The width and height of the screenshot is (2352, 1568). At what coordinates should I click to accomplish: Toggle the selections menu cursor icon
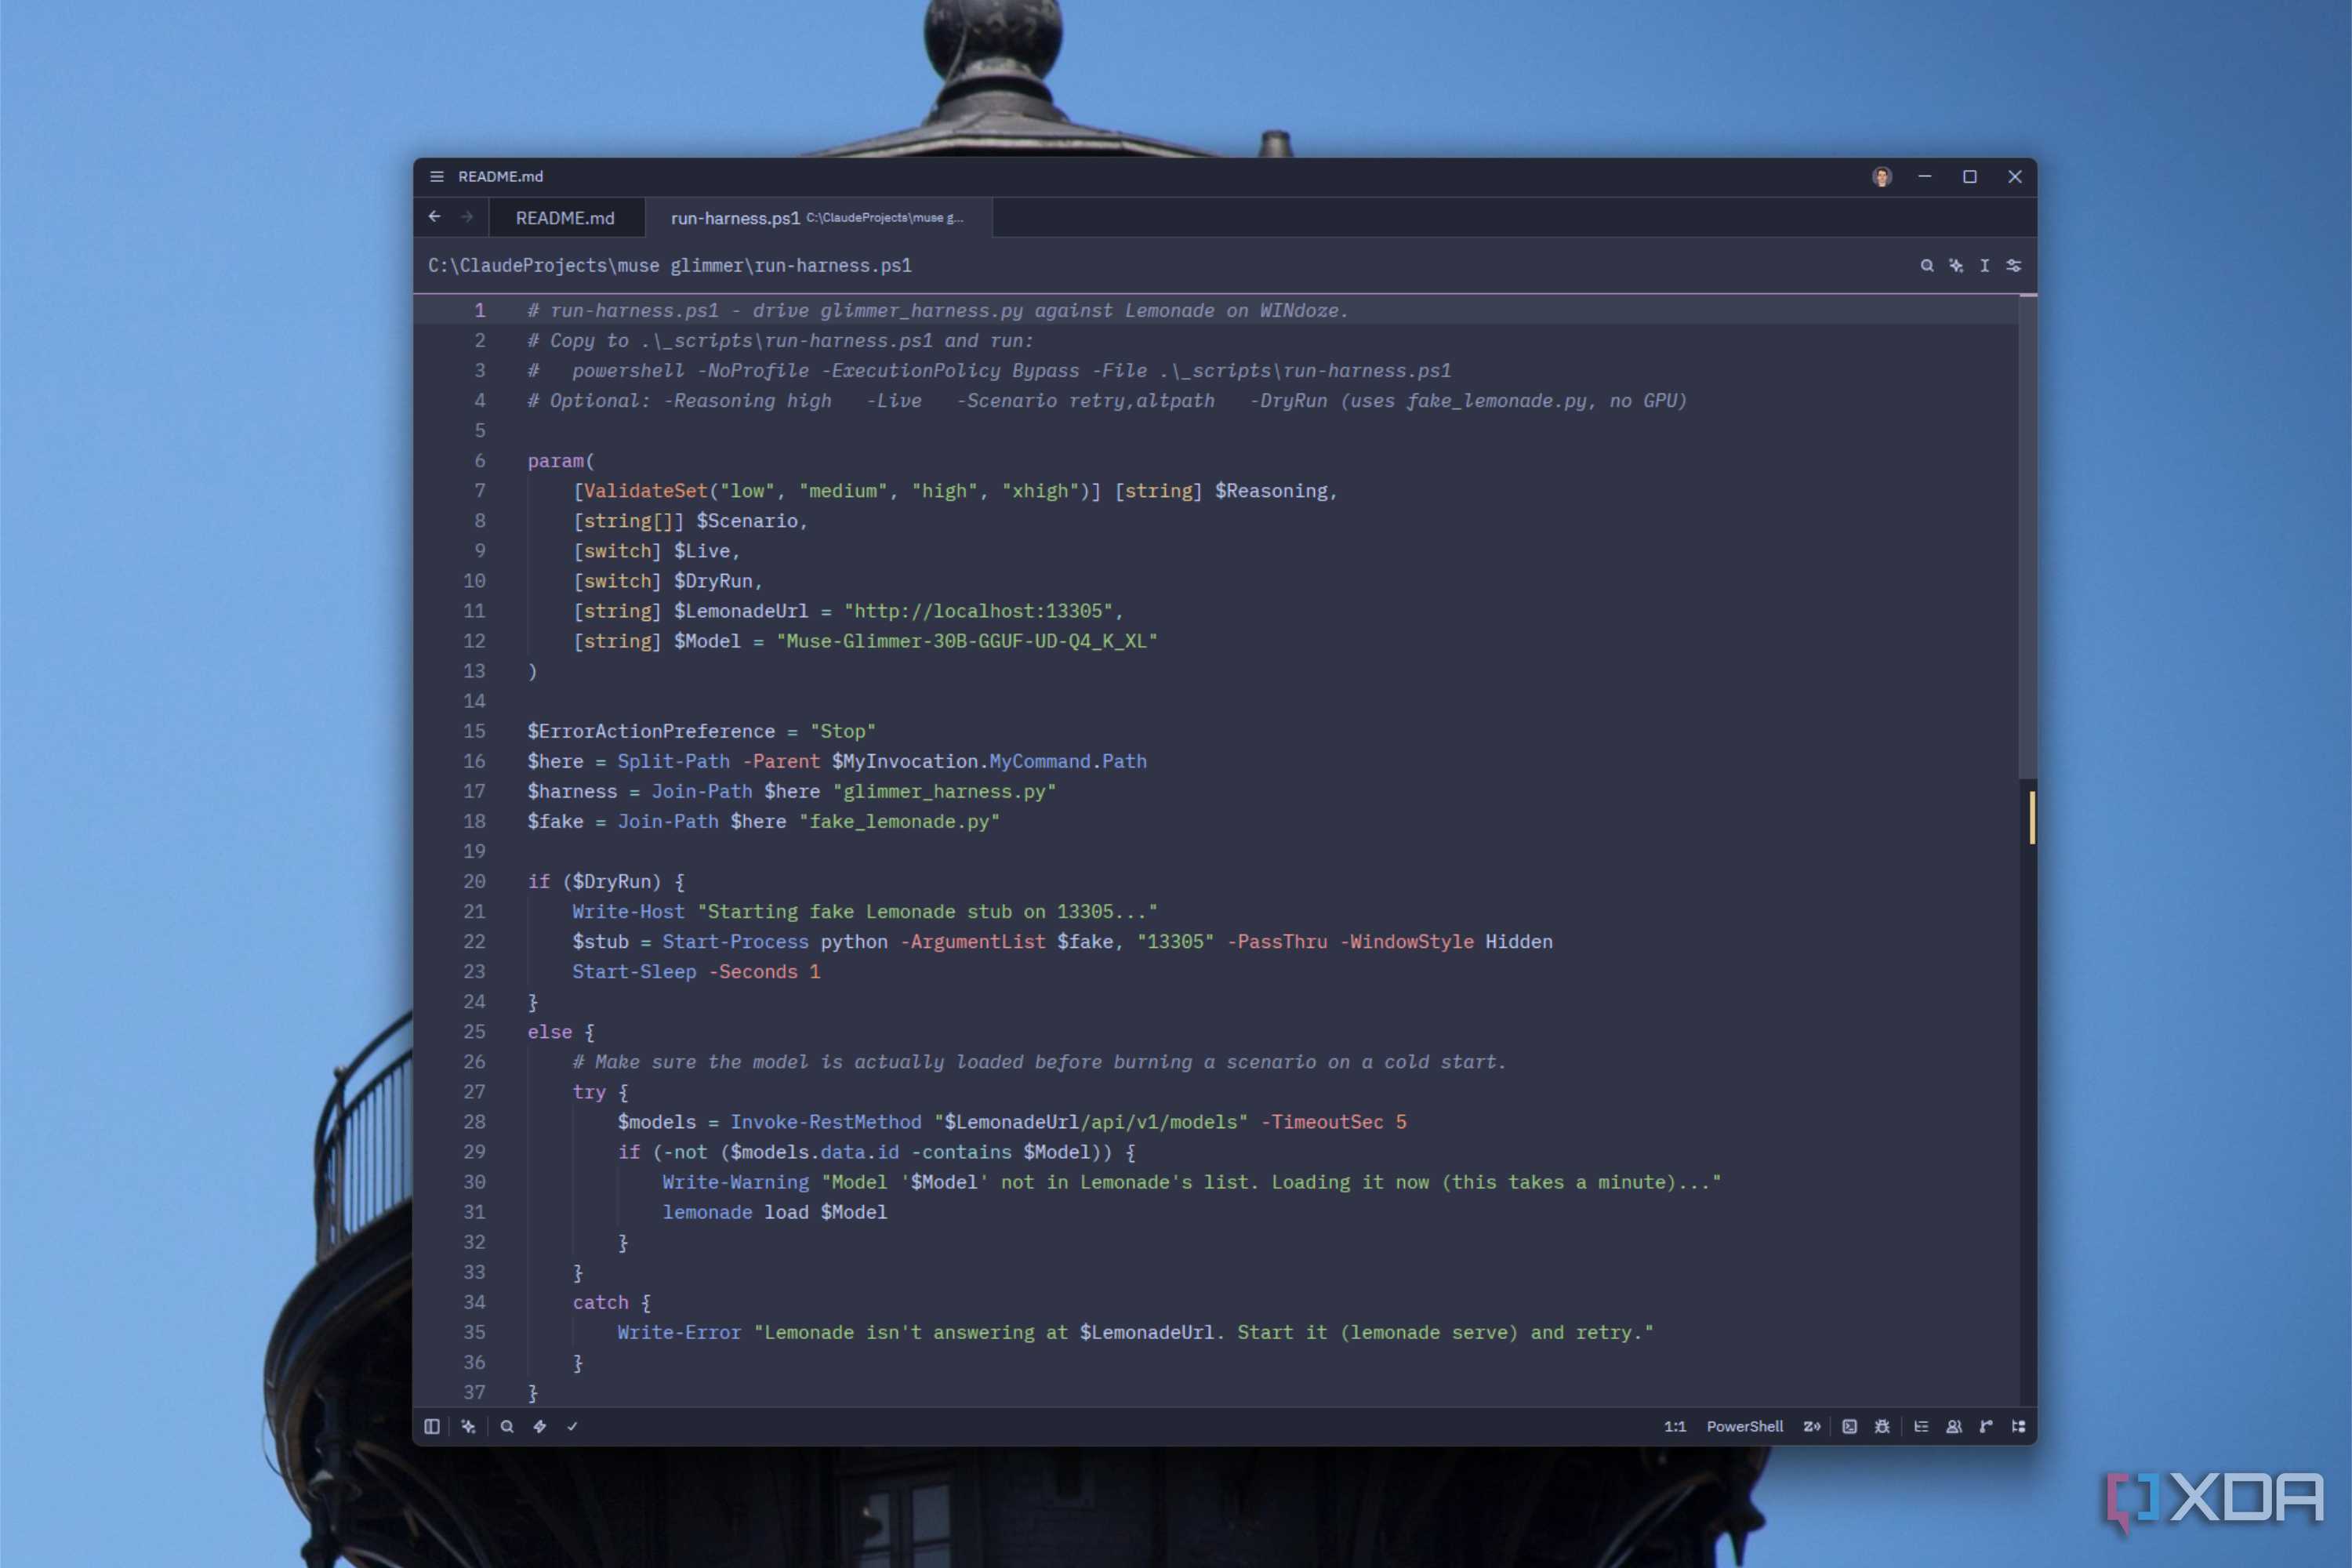coord(1985,265)
